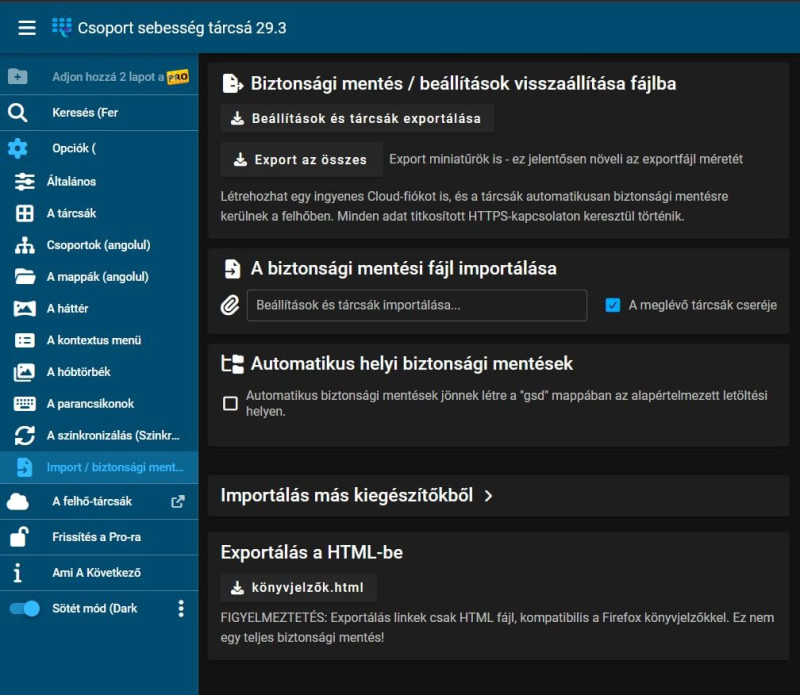Open the hamburger menu icon
This screenshot has height=695, width=800.
(27, 28)
